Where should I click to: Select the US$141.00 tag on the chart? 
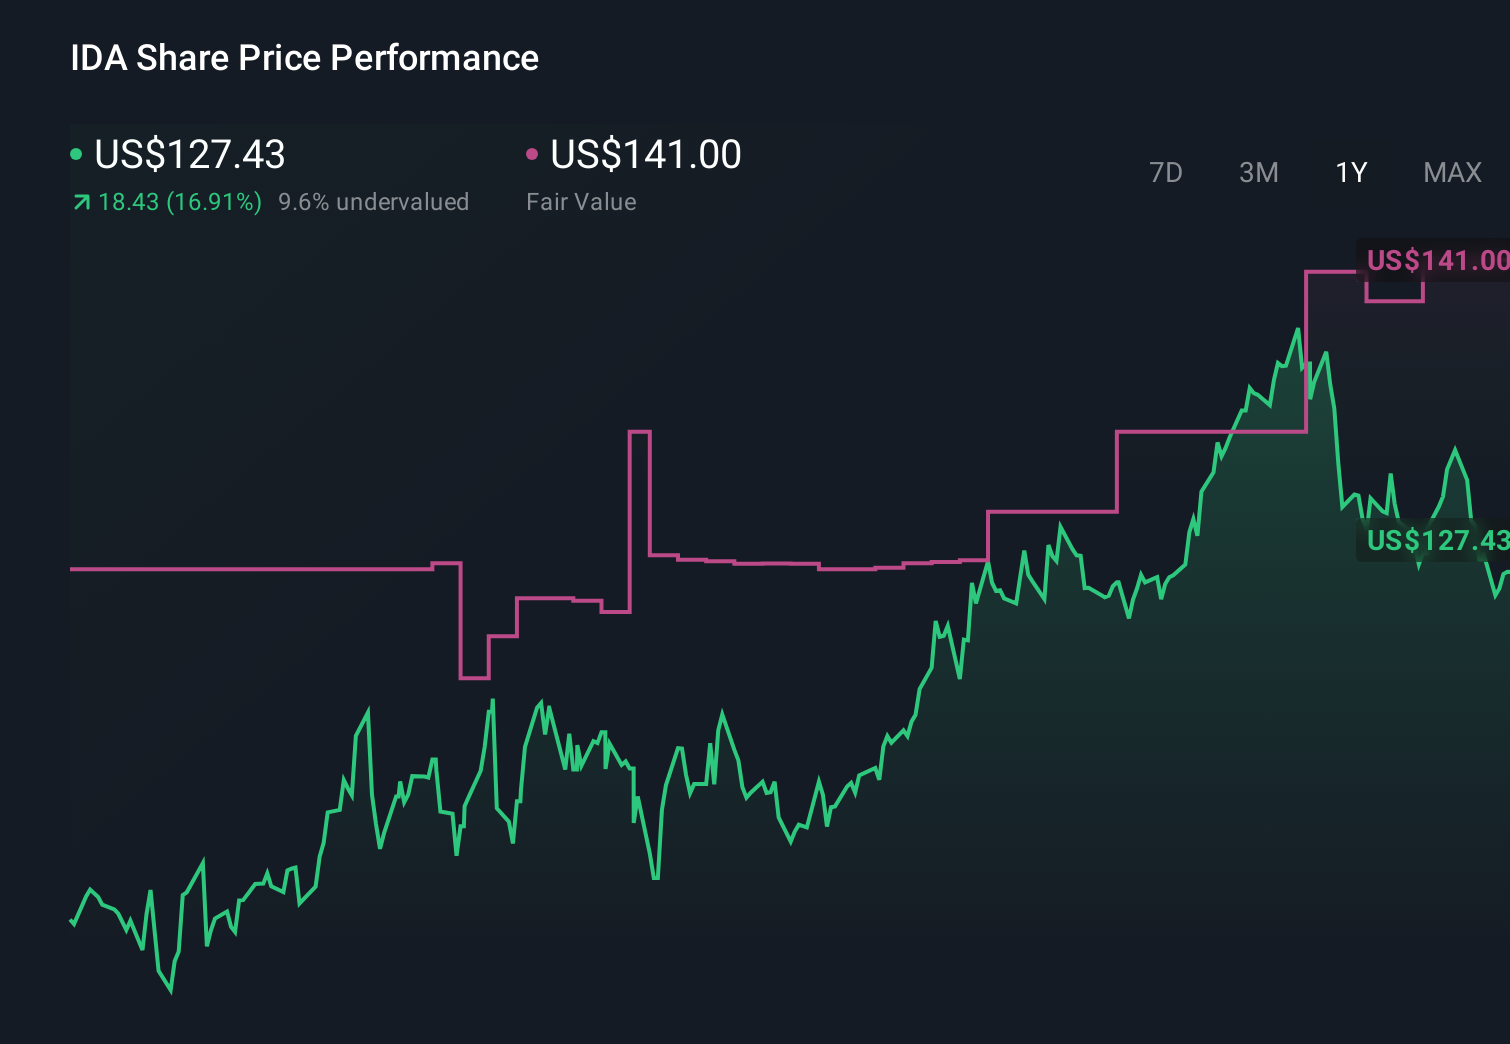click(1437, 260)
